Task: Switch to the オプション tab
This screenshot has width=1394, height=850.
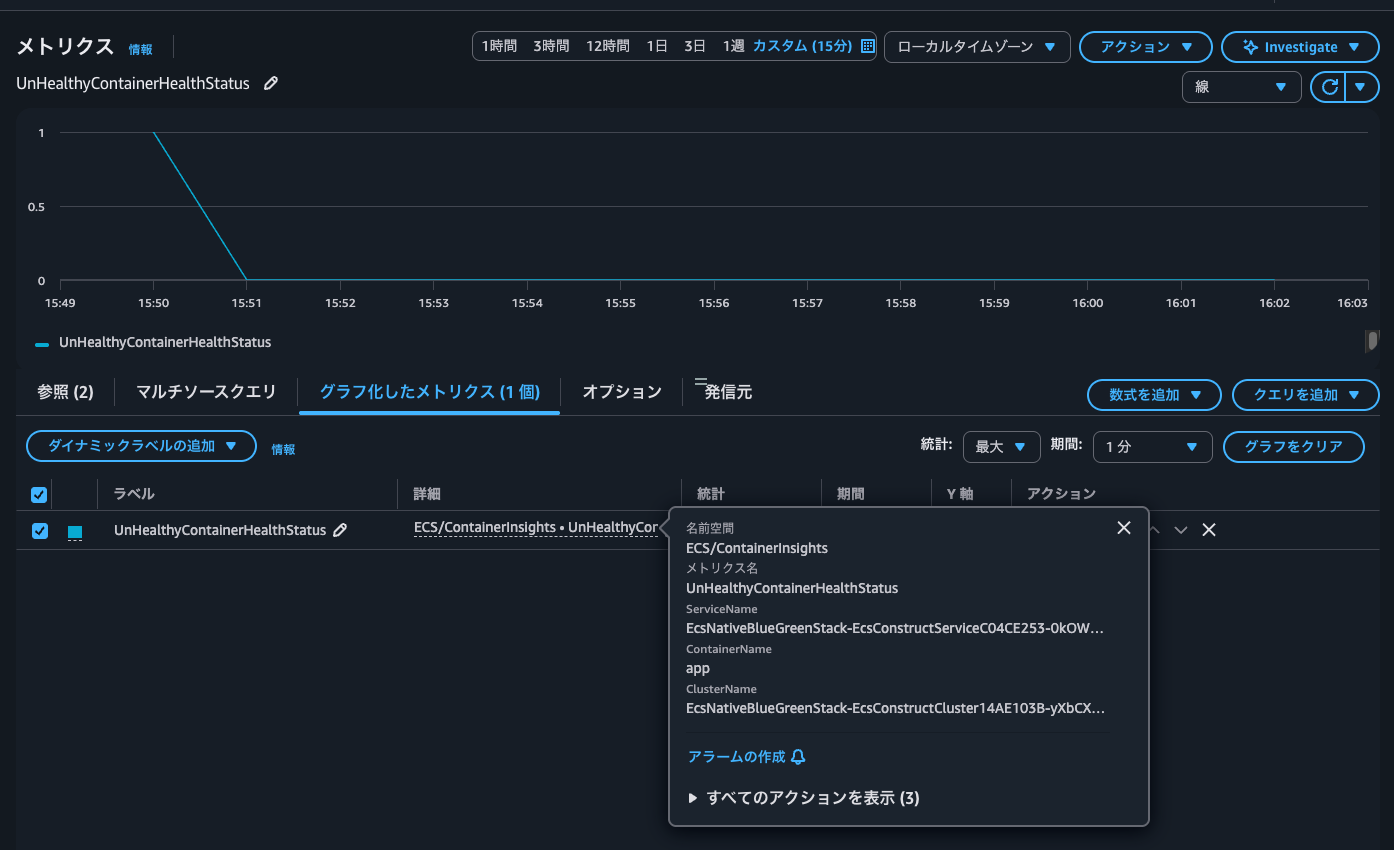Action: tap(622, 392)
